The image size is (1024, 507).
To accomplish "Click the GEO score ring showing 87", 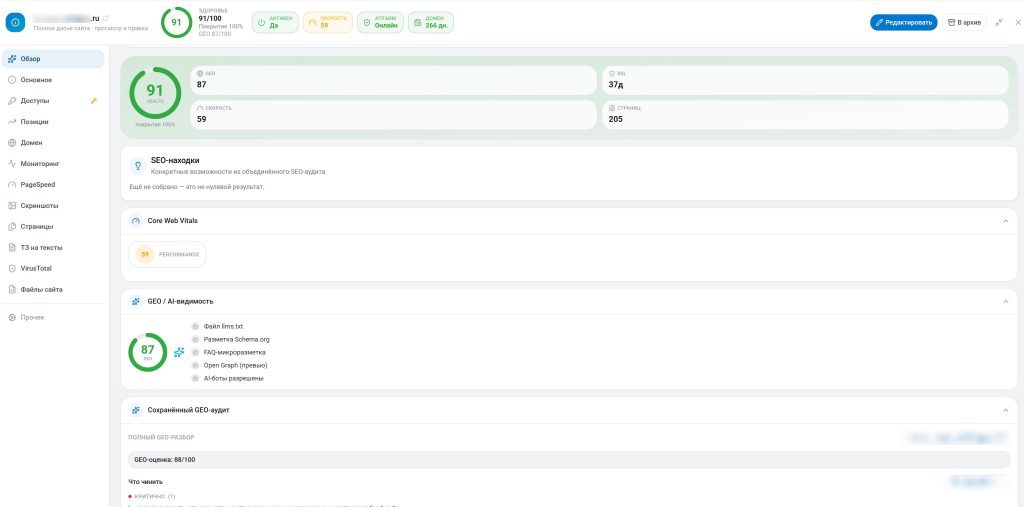I will [148, 352].
